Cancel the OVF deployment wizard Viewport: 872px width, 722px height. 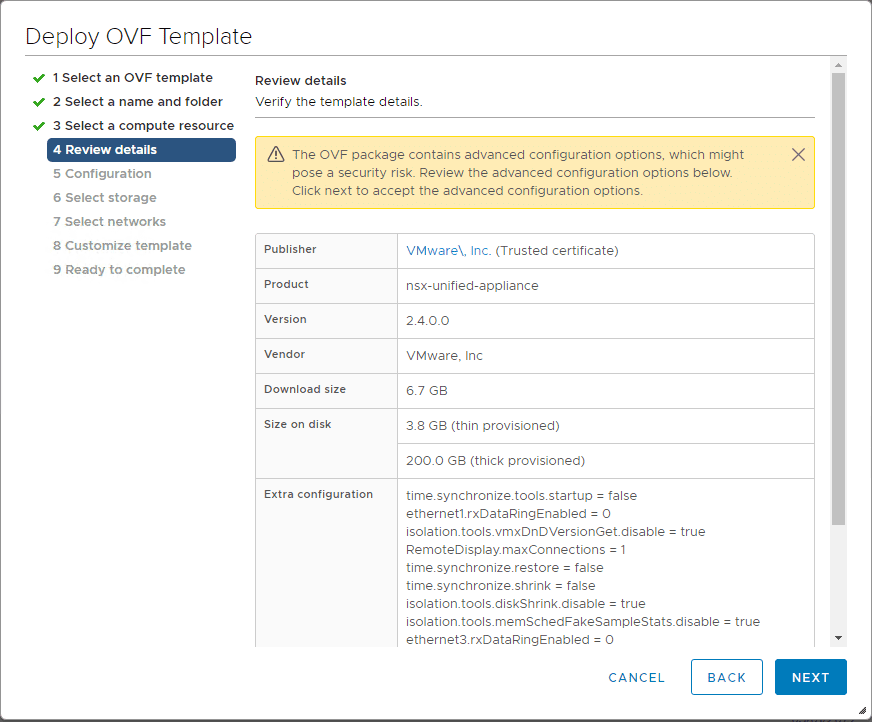[x=636, y=677]
